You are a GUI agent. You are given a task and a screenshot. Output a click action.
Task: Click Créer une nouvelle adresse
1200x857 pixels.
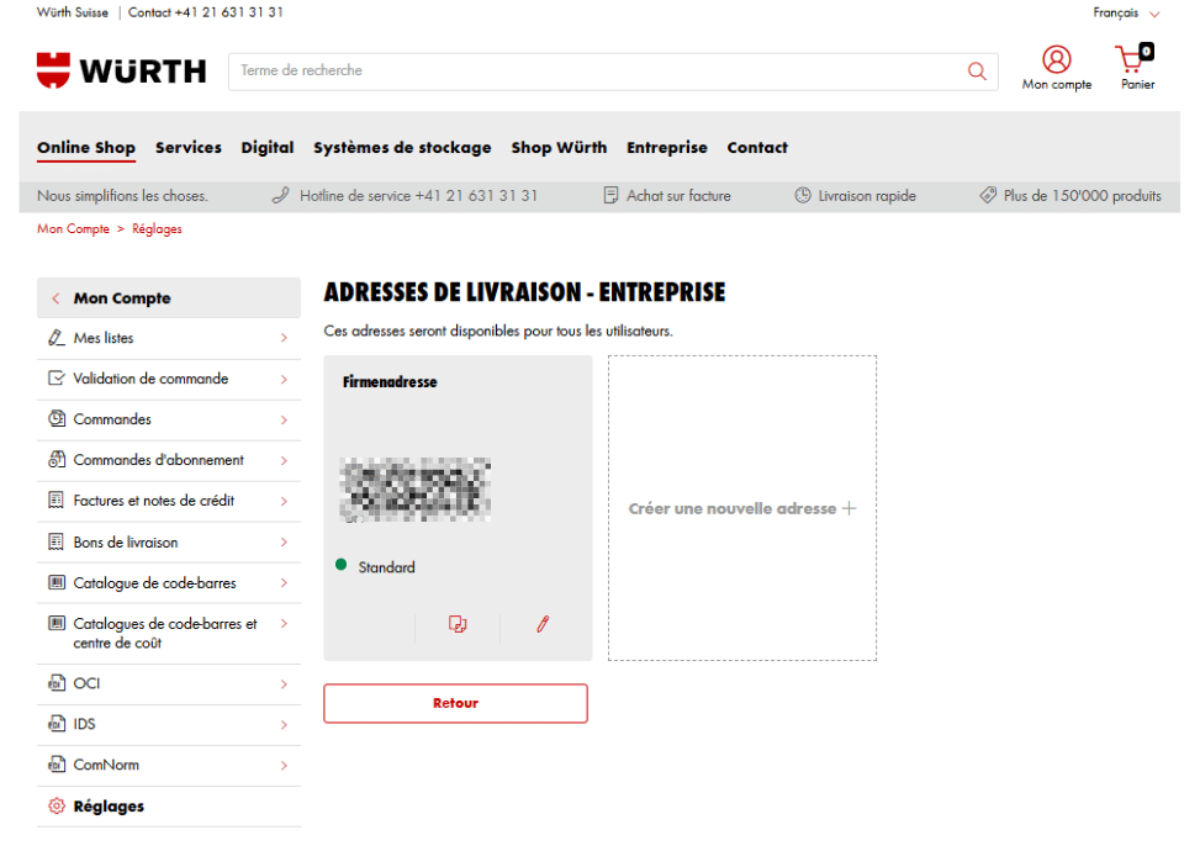pyautogui.click(x=742, y=508)
